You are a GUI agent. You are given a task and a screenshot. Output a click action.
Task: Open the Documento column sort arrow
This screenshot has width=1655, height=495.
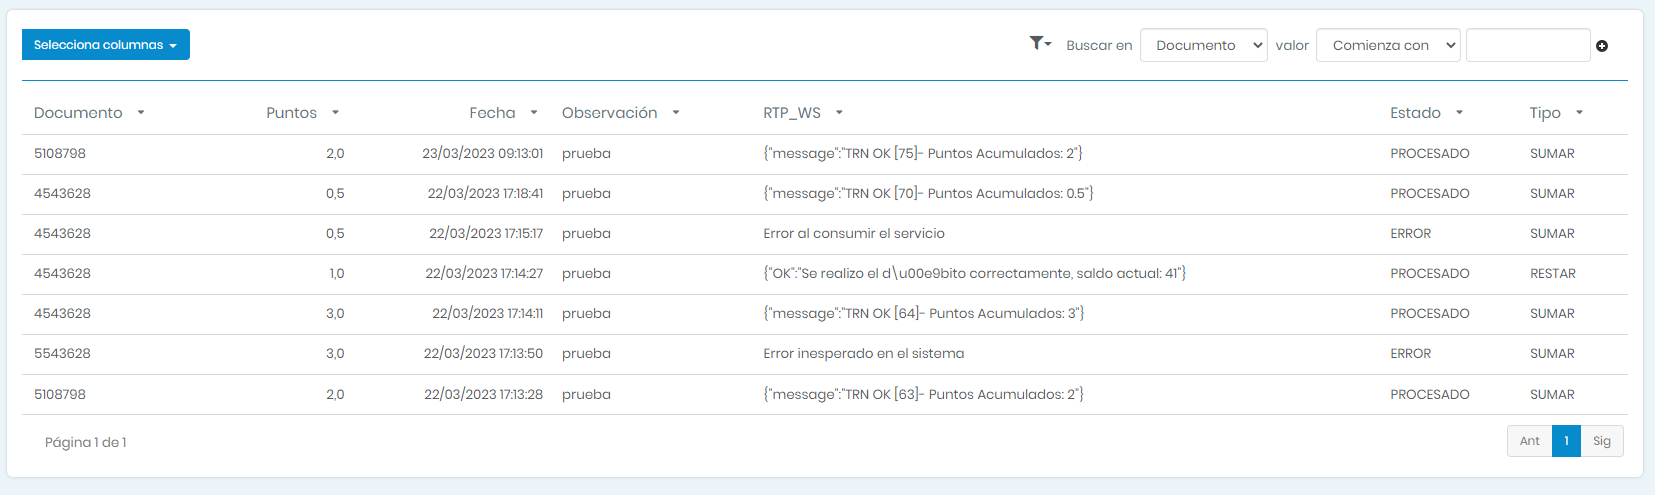click(141, 113)
